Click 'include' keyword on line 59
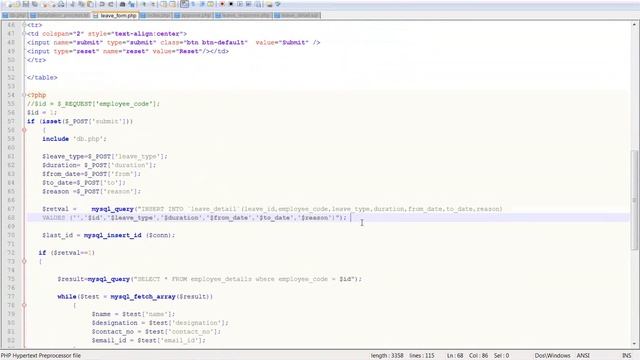The height and width of the screenshot is (360, 640). 56,139
